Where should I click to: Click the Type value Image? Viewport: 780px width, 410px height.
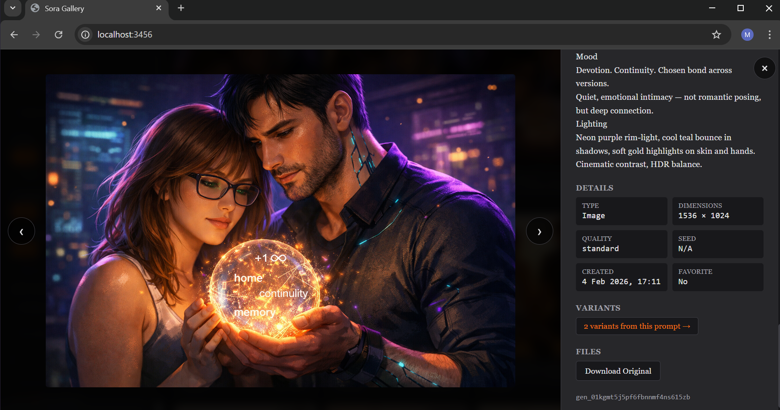pyautogui.click(x=593, y=215)
